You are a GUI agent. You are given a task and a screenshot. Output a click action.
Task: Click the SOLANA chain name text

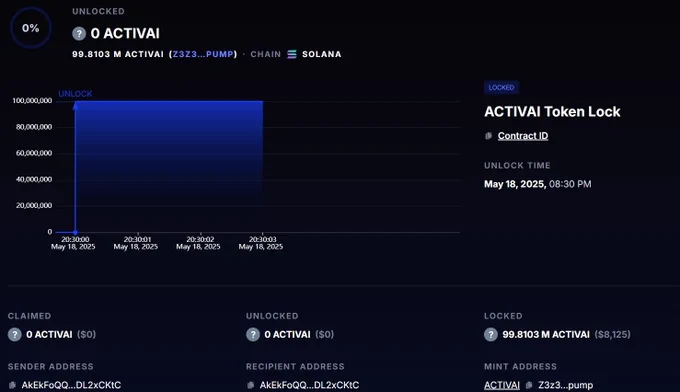point(322,54)
